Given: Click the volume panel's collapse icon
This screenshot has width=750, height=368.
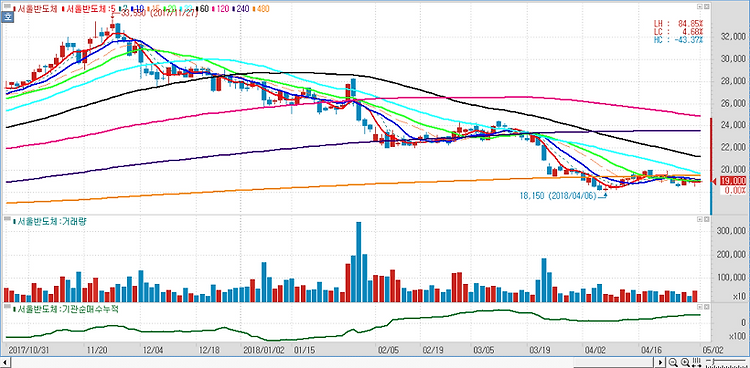Looking at the screenshot, I should point(700,219).
